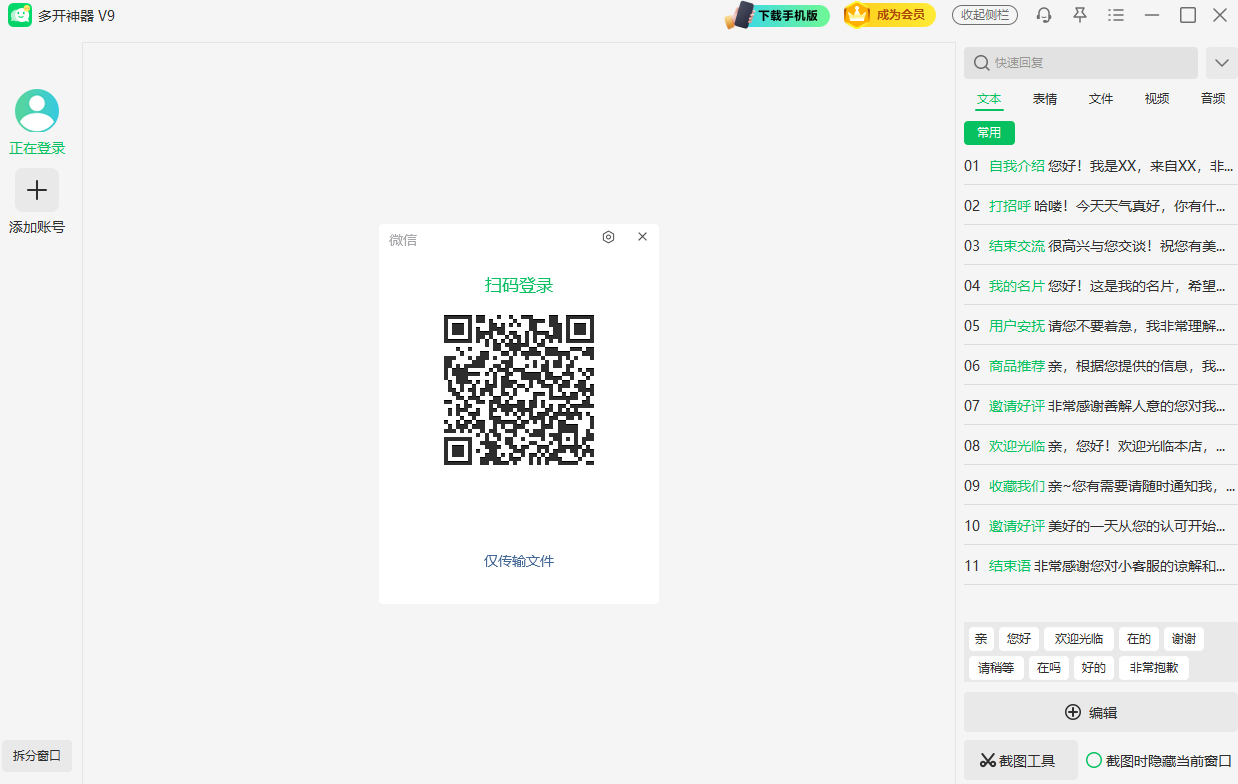Viewport: 1238px width, 784px height.
Task: Select quick reply 04 我的名片
Action: 1101,286
